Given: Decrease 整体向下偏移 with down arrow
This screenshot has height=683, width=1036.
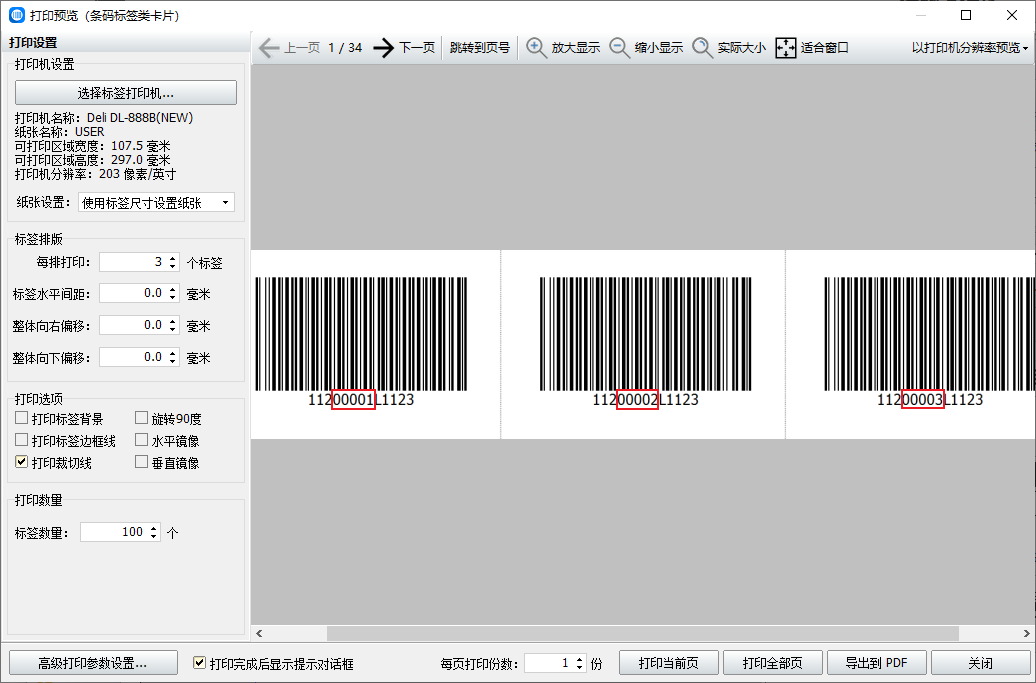Looking at the screenshot, I should (x=172, y=361).
